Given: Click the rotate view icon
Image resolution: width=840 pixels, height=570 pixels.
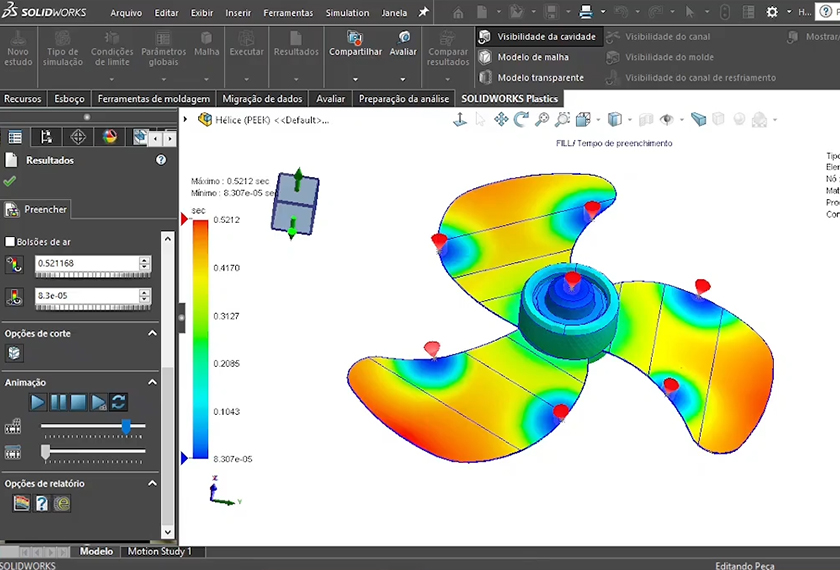Looking at the screenshot, I should click(521, 119).
